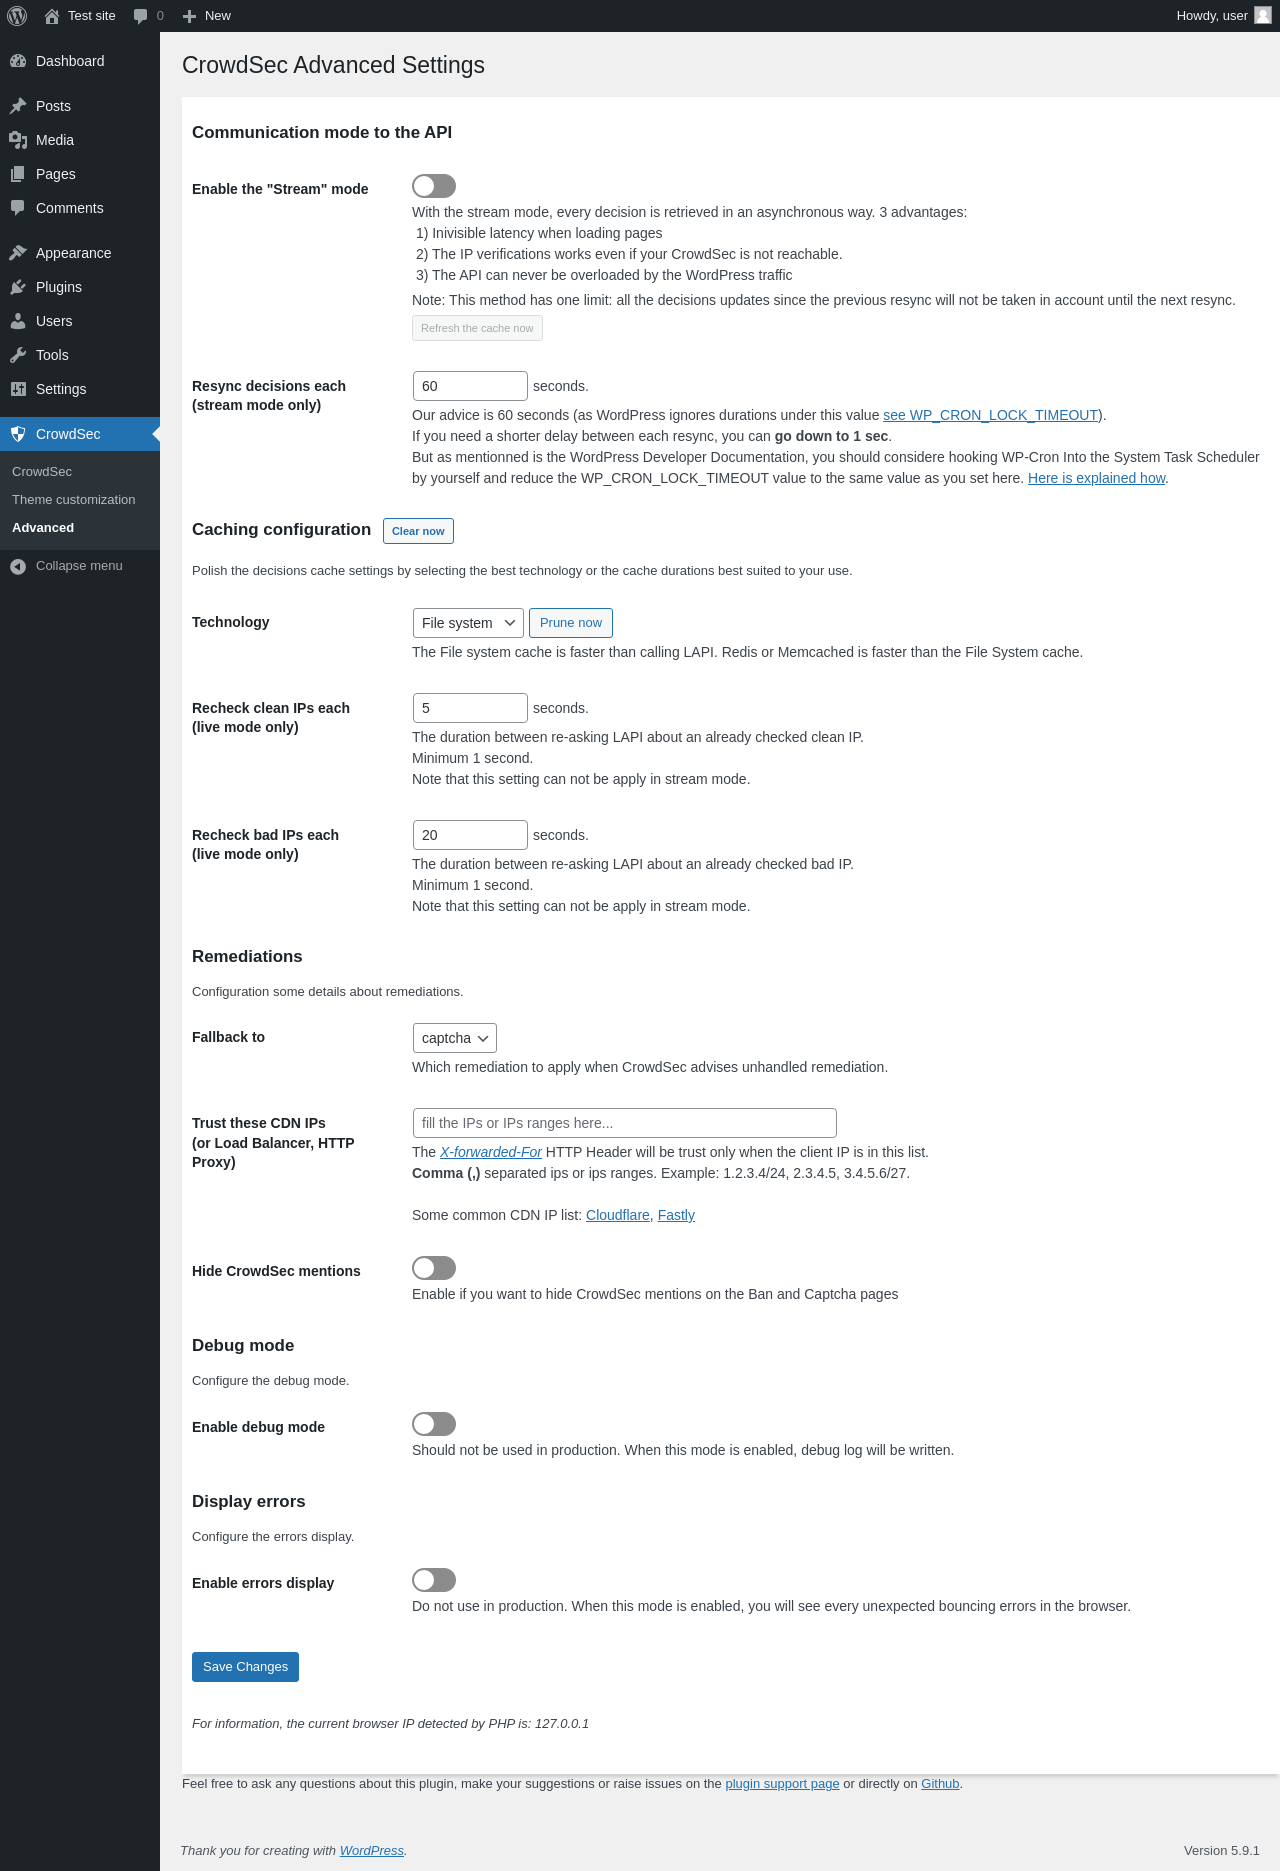Click the WordPress logo icon
This screenshot has width=1280, height=1871.
pos(17,16)
